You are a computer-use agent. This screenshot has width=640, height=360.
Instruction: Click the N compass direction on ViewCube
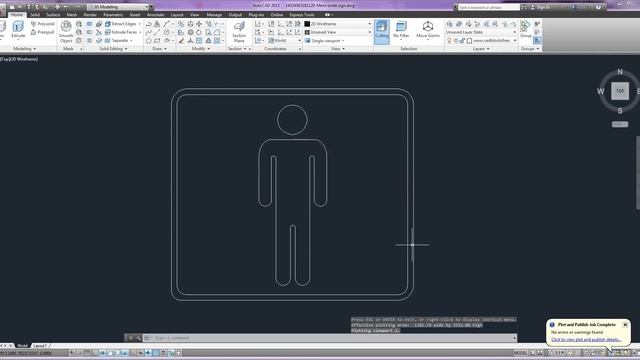[x=620, y=72]
